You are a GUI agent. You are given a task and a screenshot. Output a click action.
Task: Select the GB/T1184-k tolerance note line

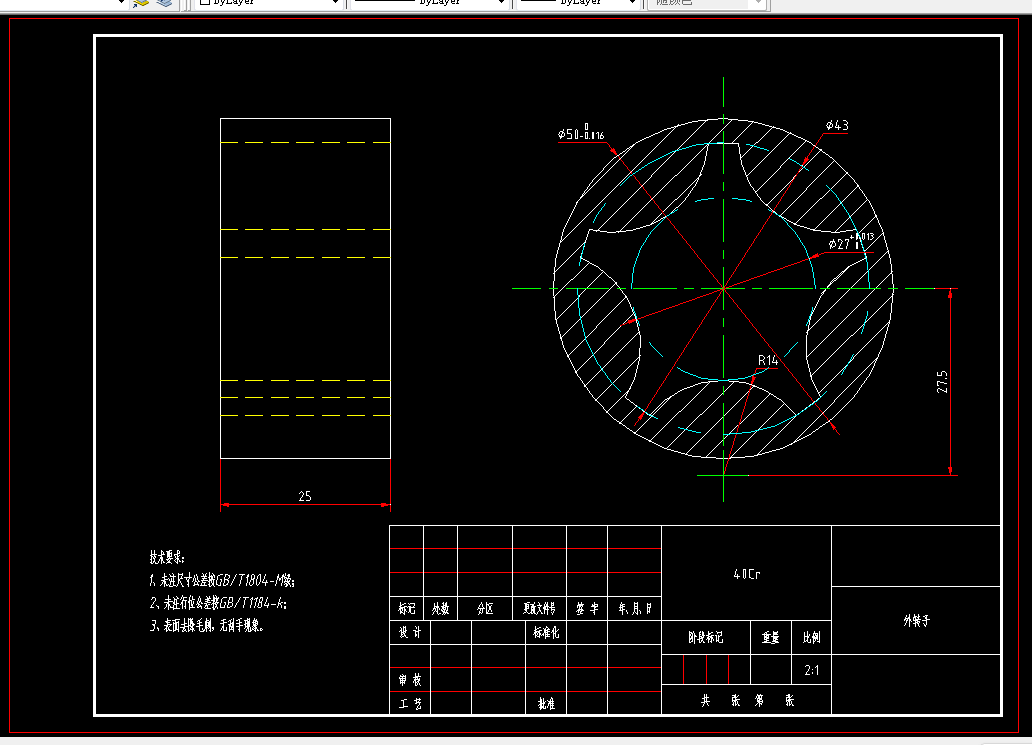(219, 603)
